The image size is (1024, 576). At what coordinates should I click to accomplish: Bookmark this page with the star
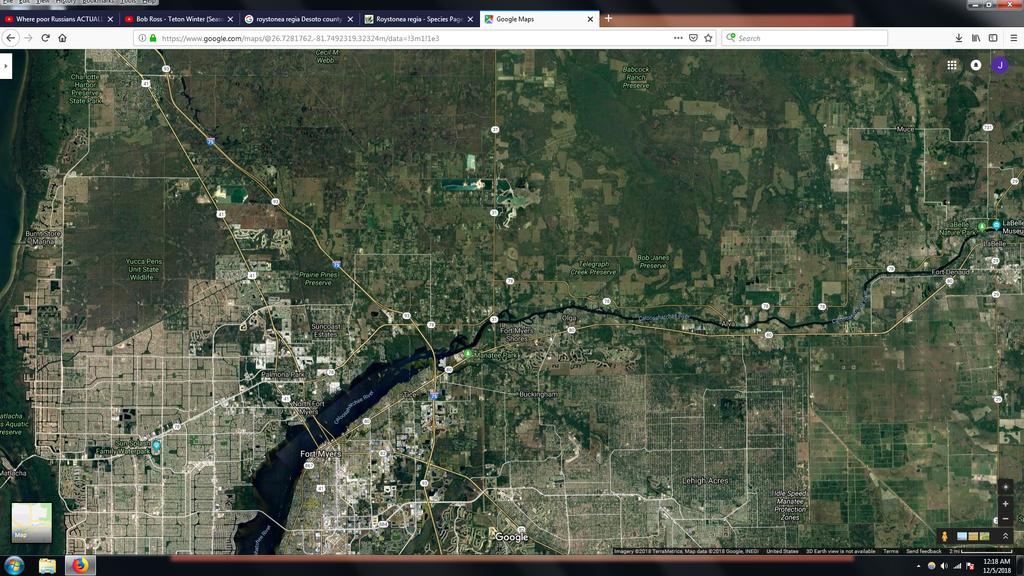point(709,38)
